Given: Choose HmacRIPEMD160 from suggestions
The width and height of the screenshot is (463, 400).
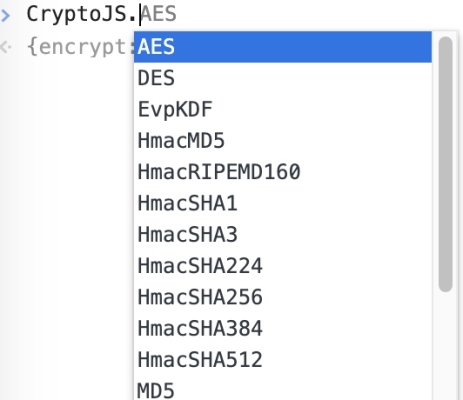Looking at the screenshot, I should click(x=283, y=172).
